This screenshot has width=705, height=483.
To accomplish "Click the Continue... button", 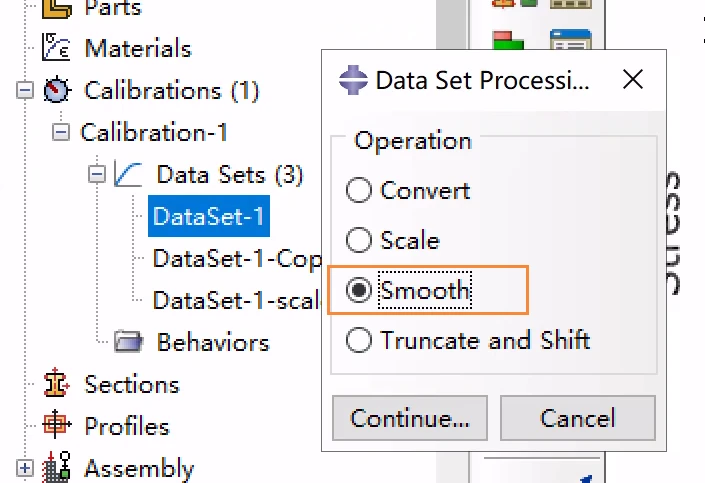I will click(410, 418).
